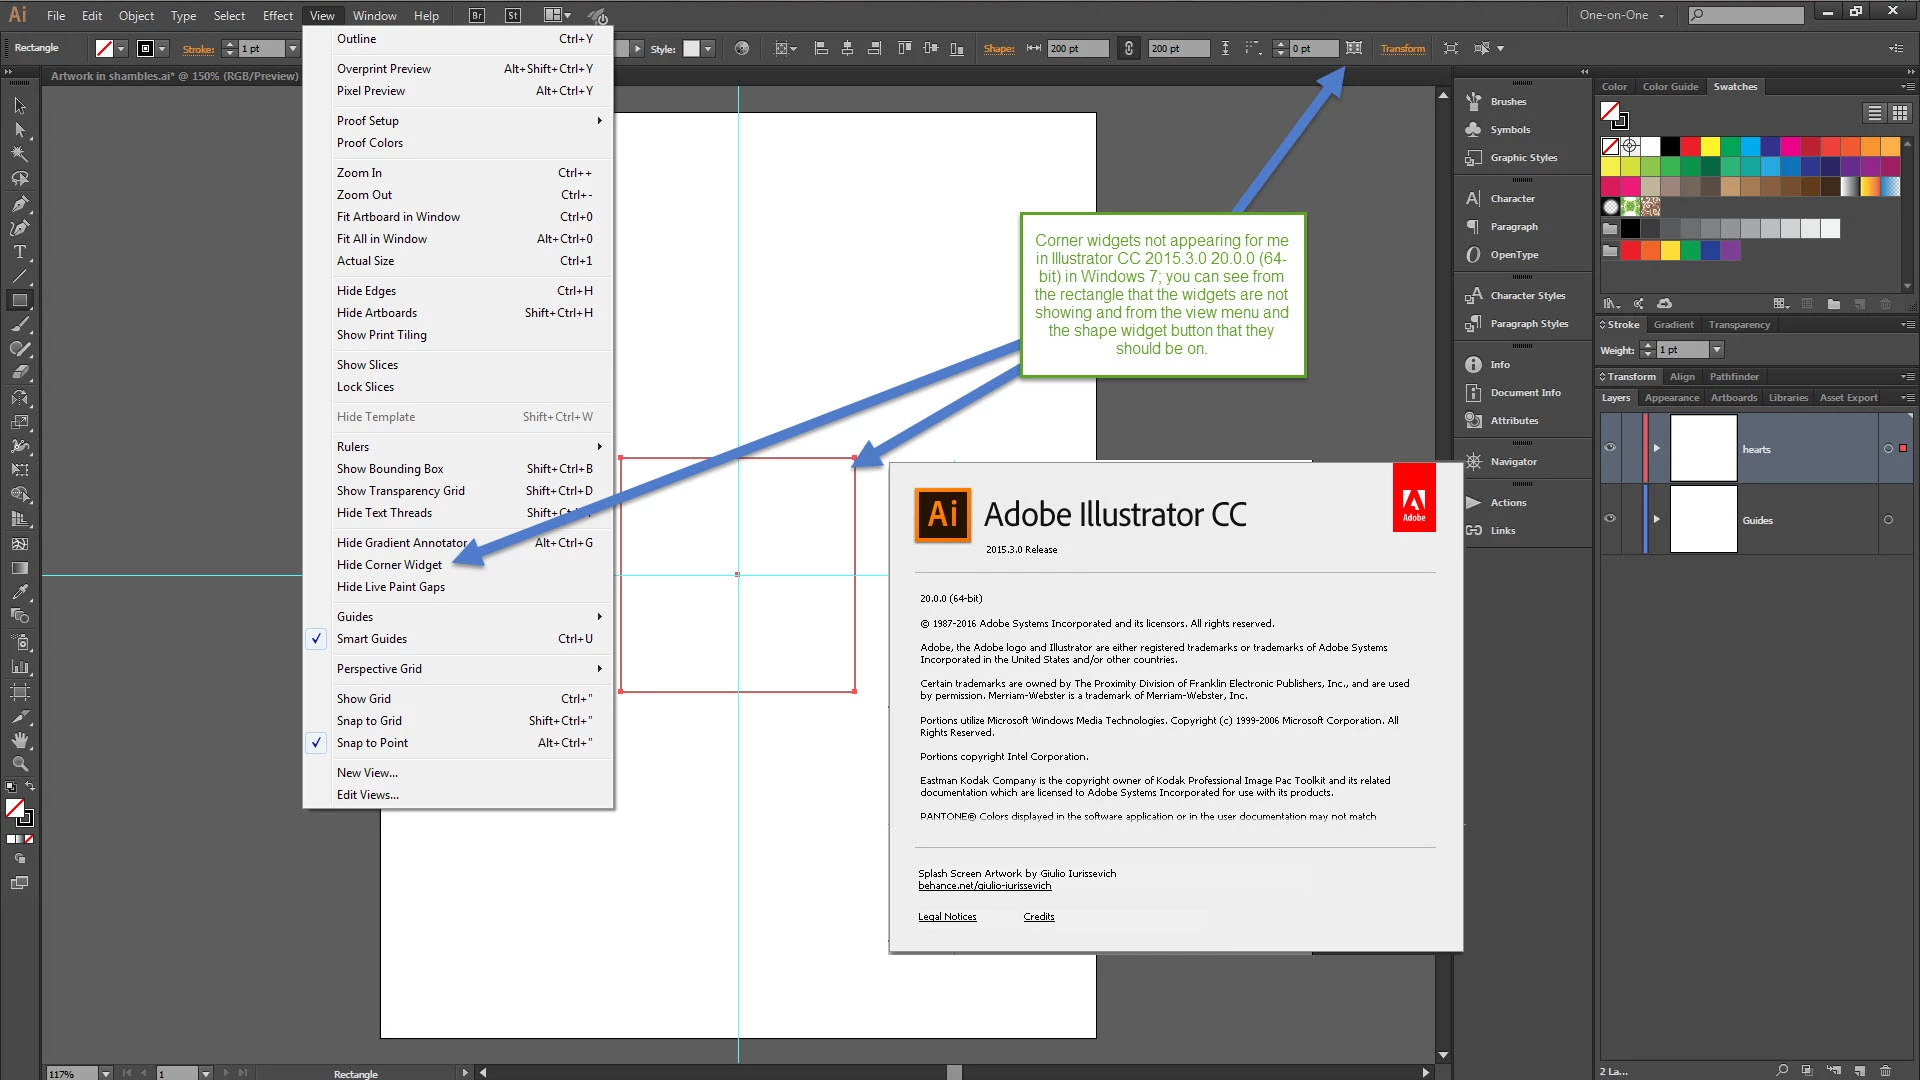Open the One-on-One workspace dropdown
1920x1080 pixels.
click(x=1622, y=15)
